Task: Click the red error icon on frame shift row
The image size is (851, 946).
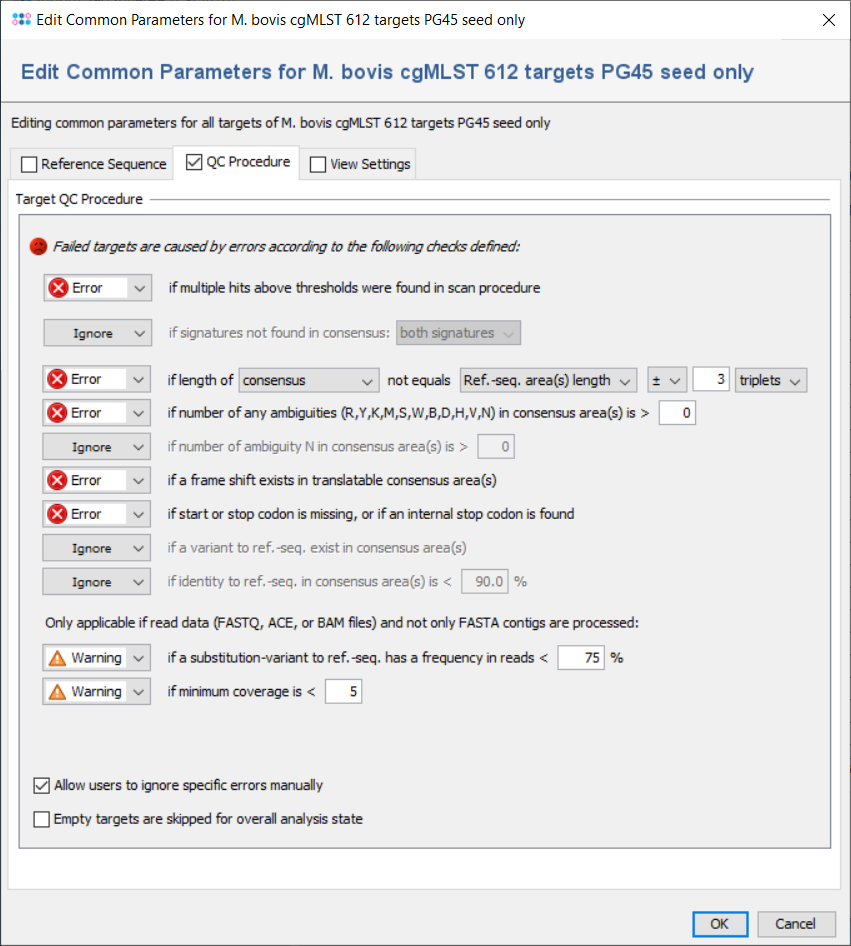Action: pyautogui.click(x=58, y=481)
